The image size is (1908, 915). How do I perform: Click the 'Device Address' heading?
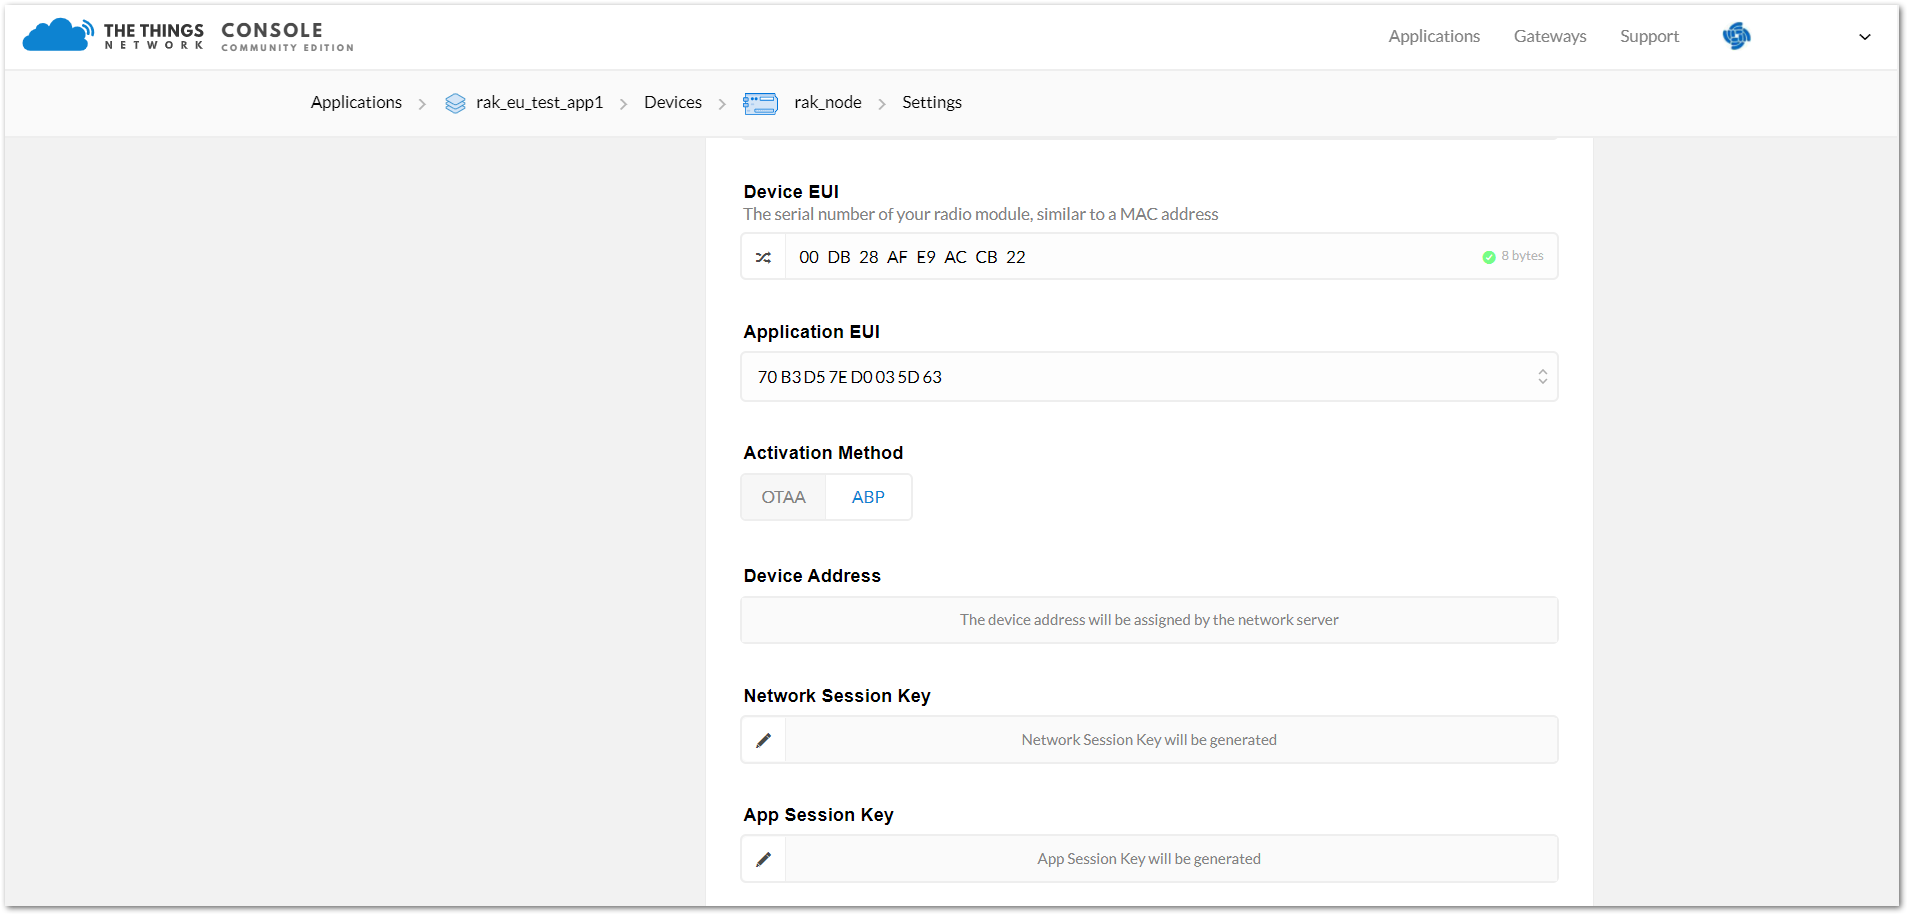click(x=812, y=576)
